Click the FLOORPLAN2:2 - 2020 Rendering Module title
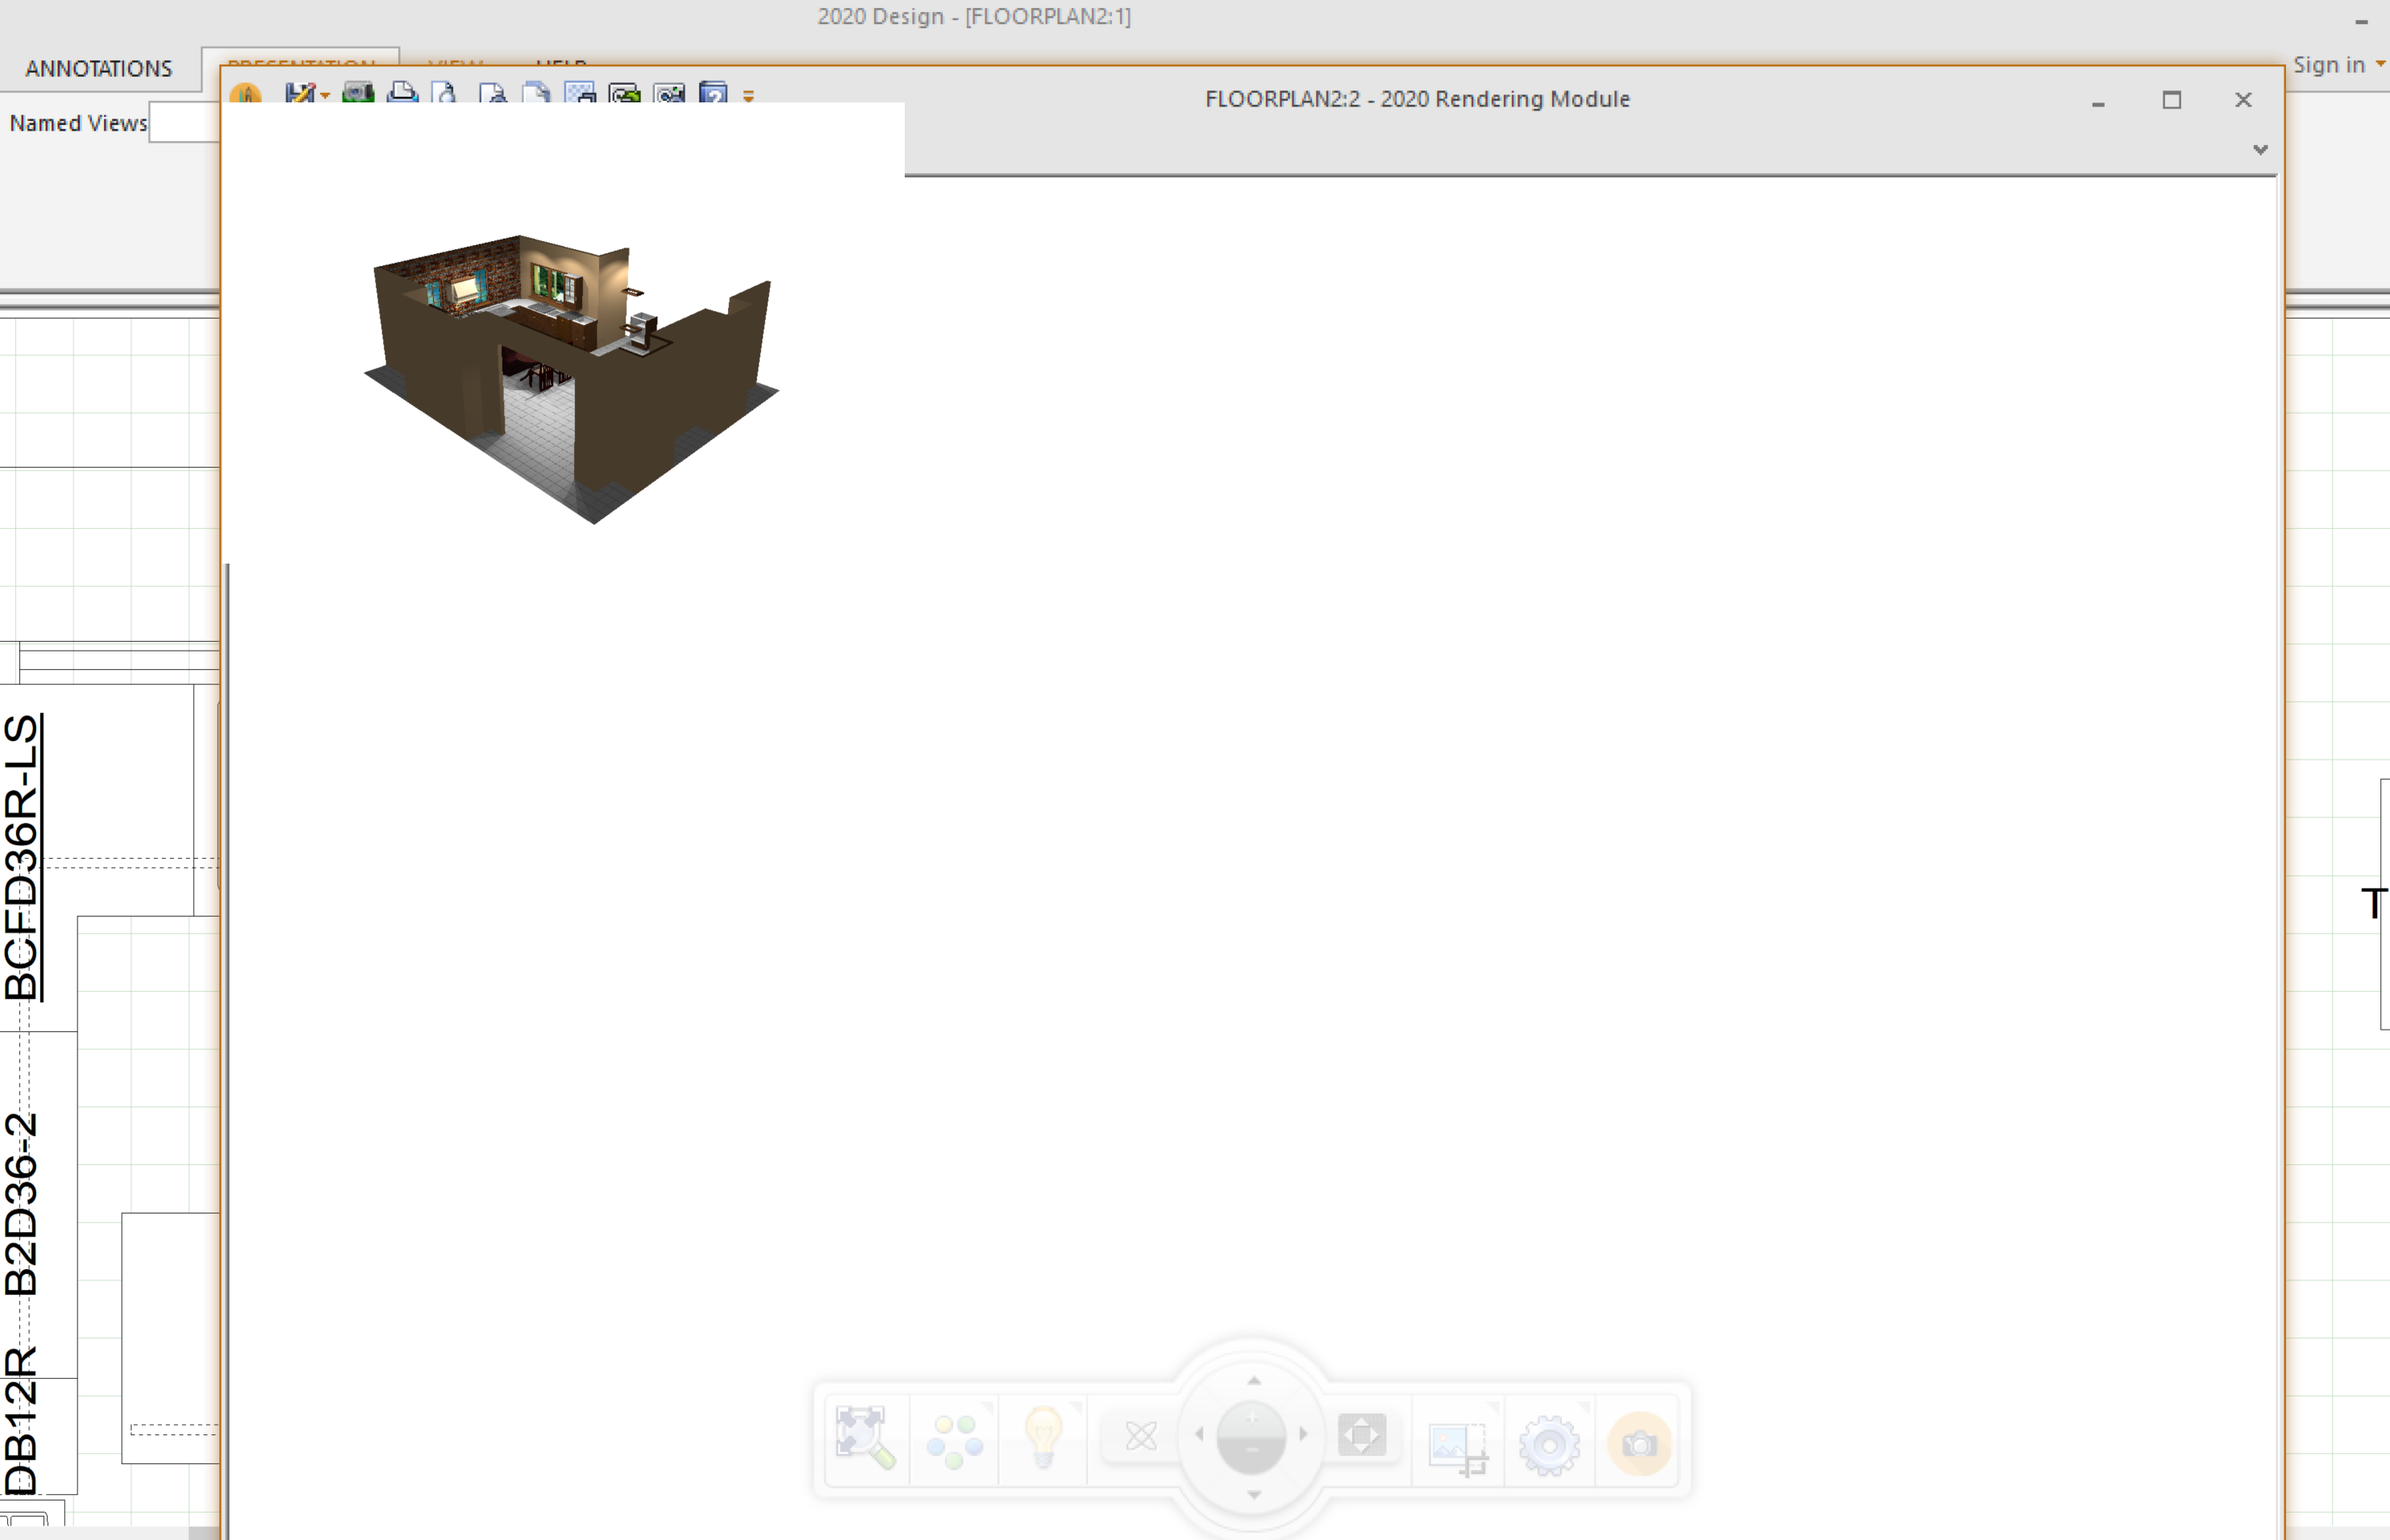This screenshot has height=1540, width=2390. click(x=1417, y=99)
